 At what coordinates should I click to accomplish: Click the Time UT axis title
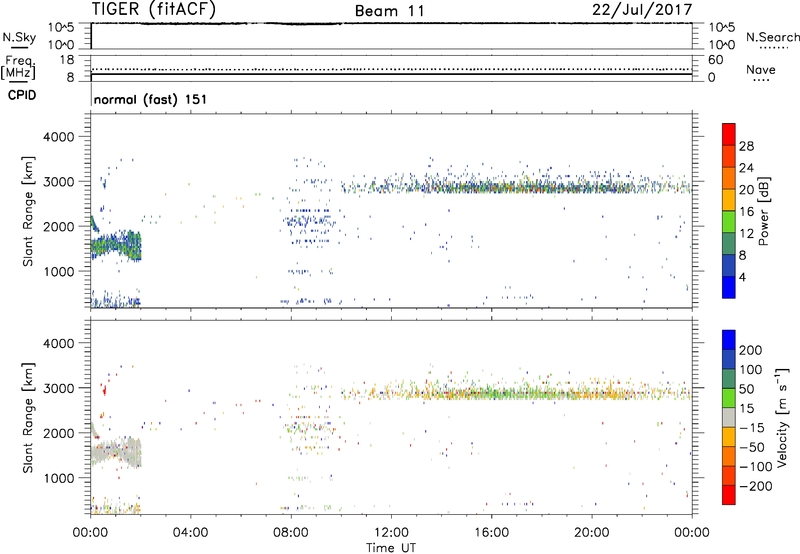click(391, 547)
